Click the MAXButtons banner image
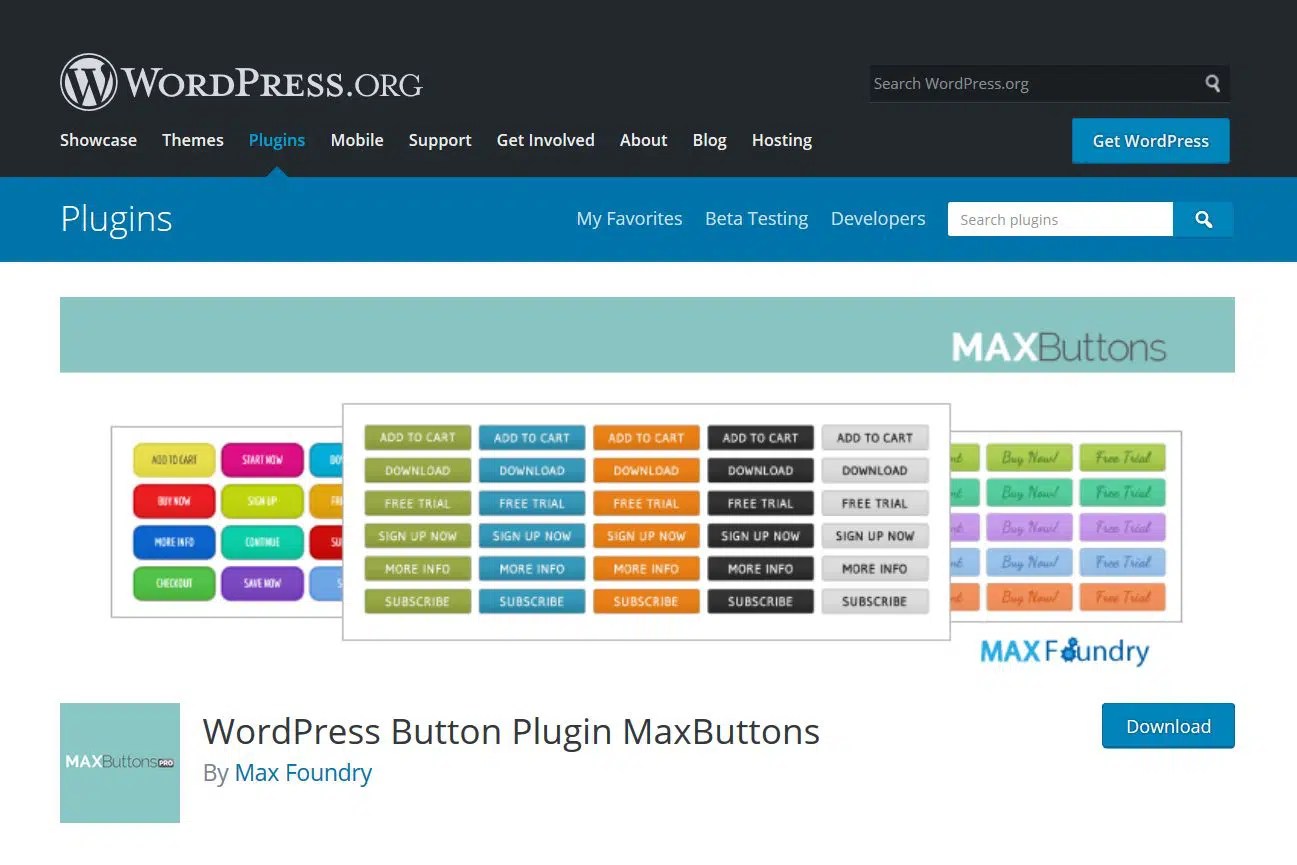This screenshot has height=865, width=1297. click(648, 334)
